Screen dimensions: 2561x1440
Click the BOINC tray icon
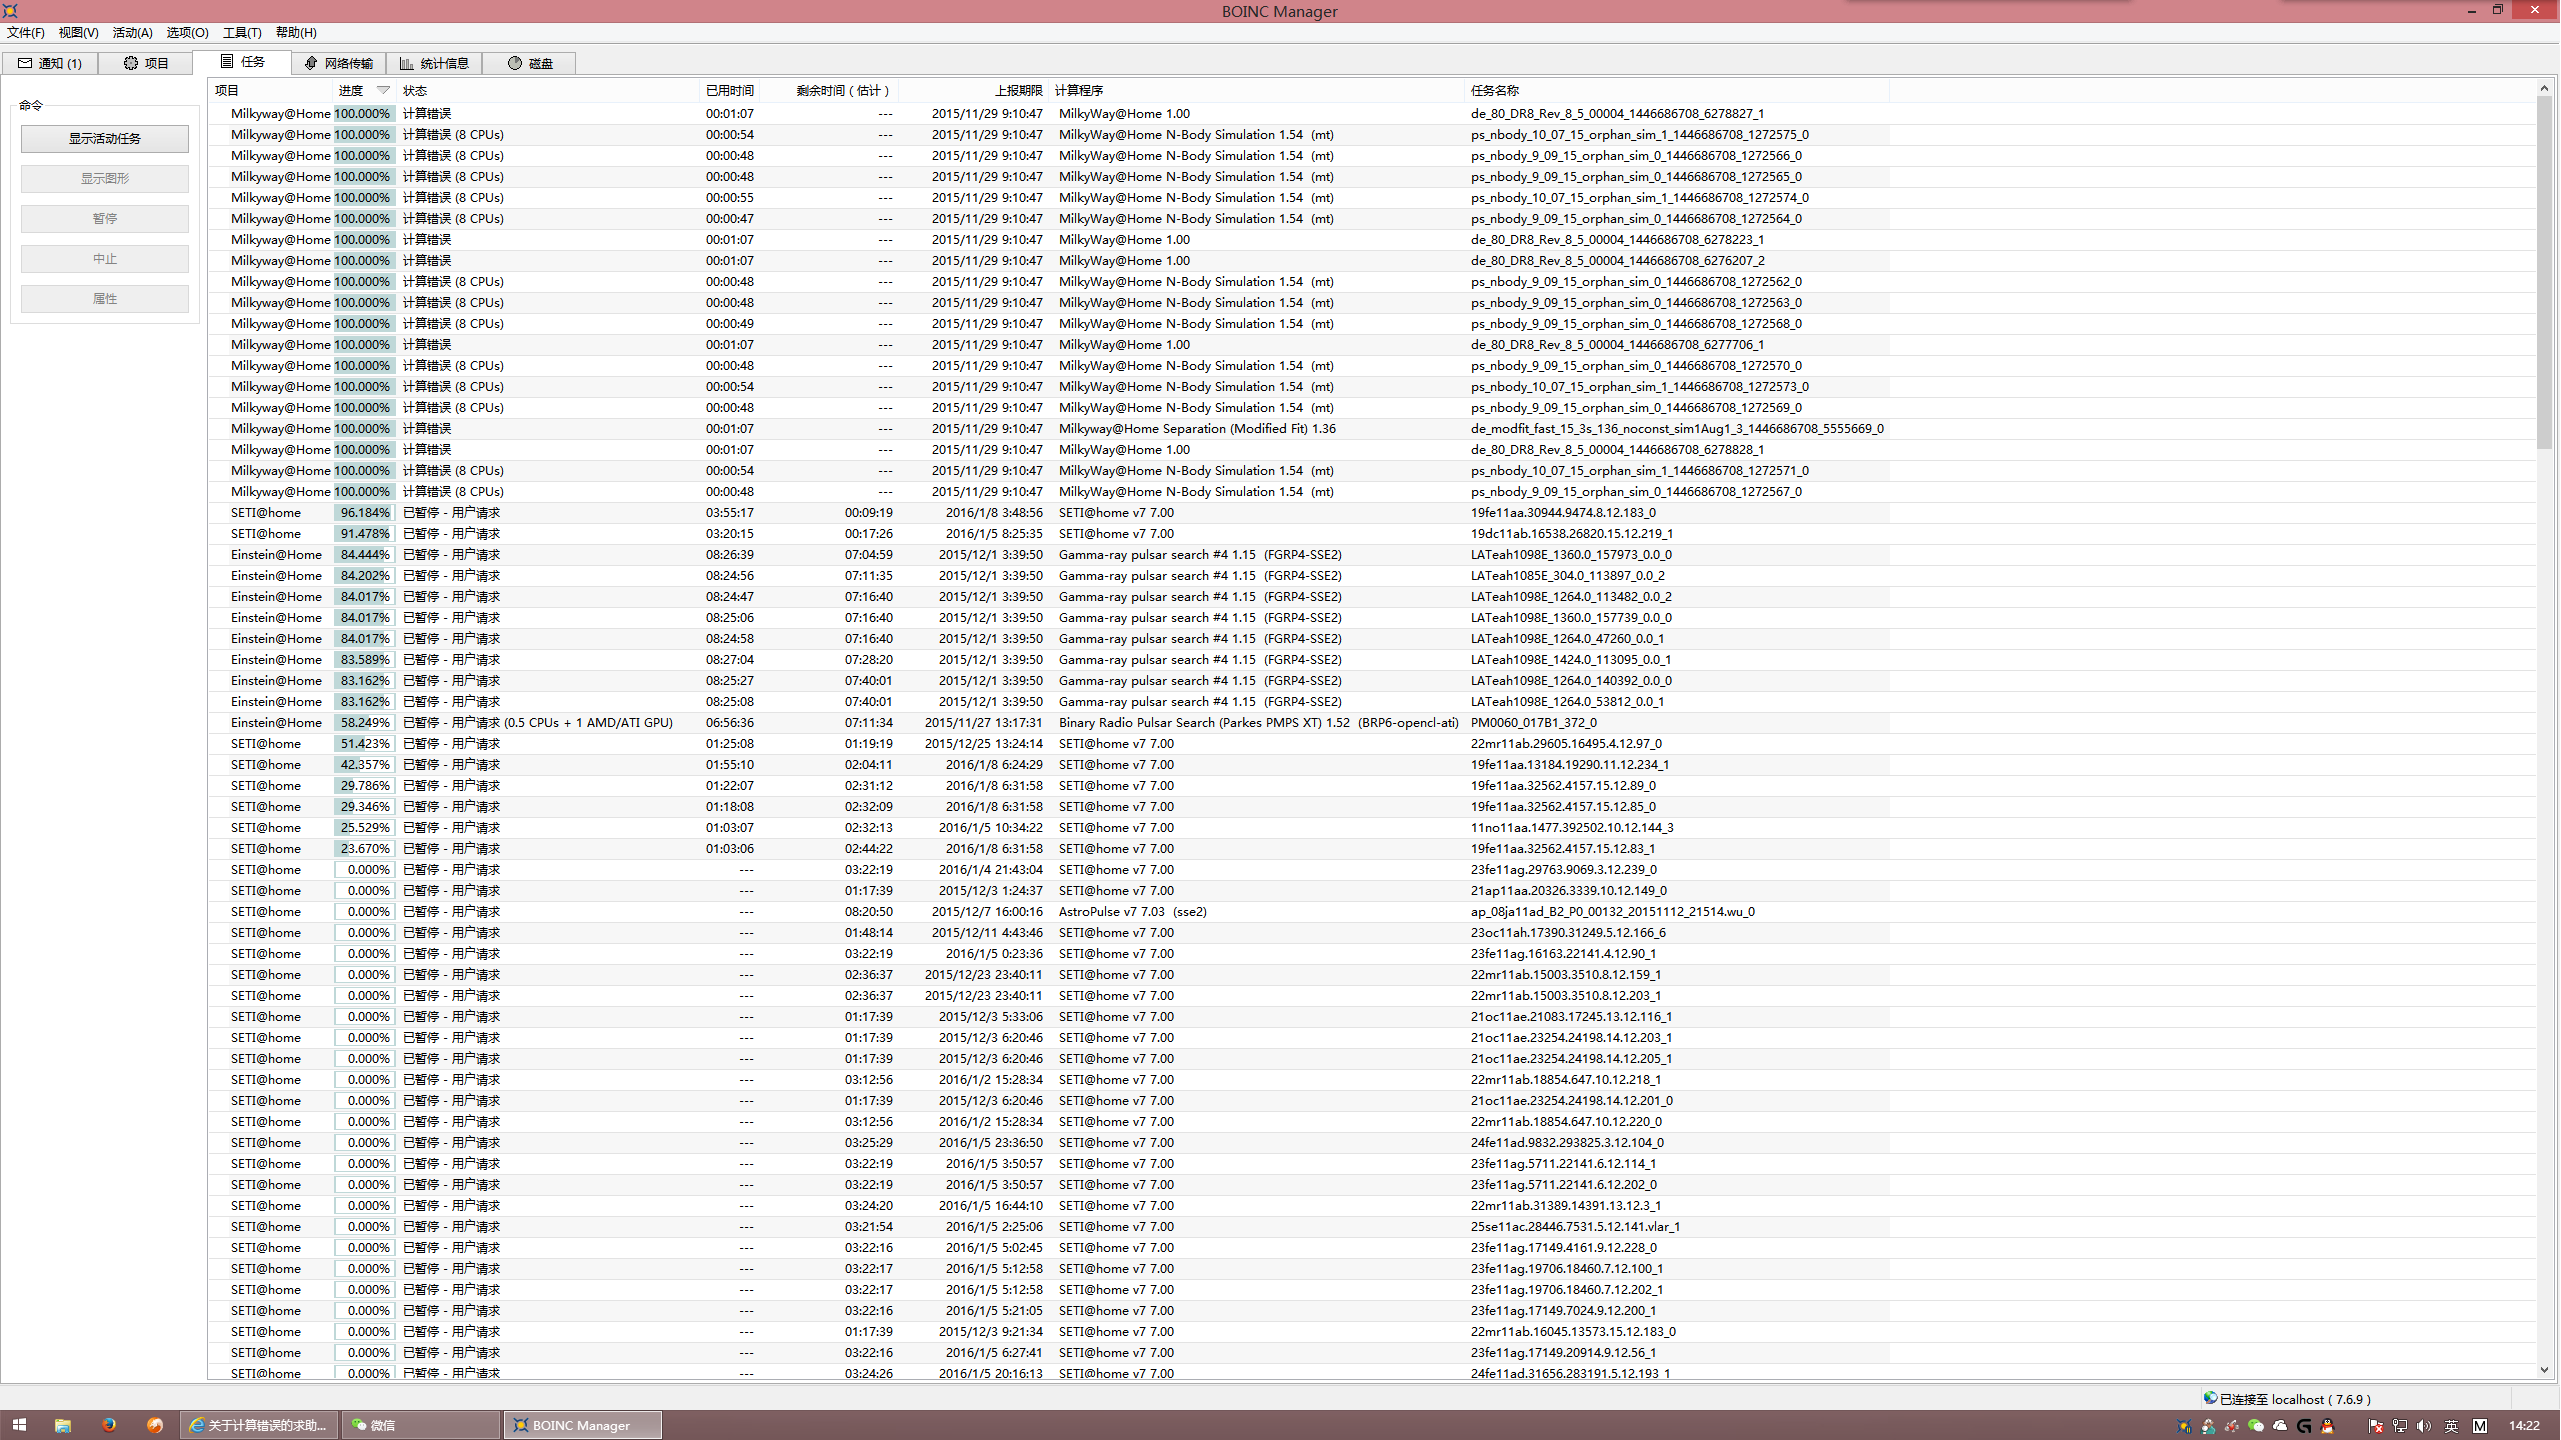pos(2184,1426)
